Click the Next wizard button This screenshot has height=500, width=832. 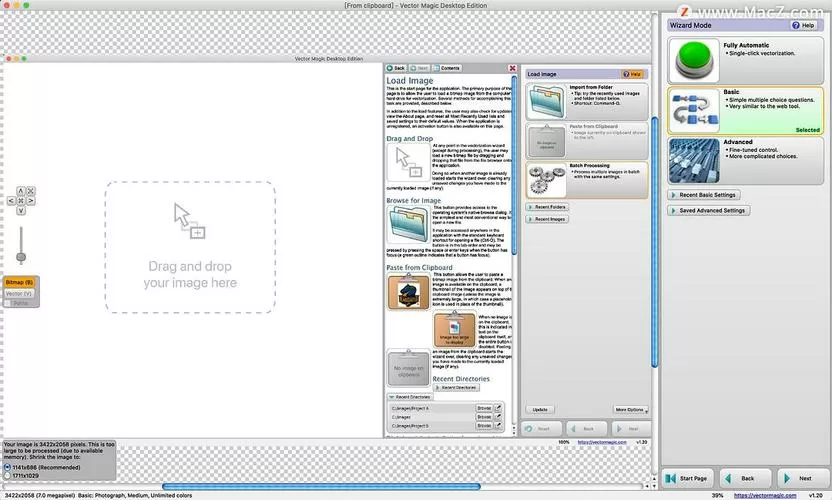tap(802, 478)
